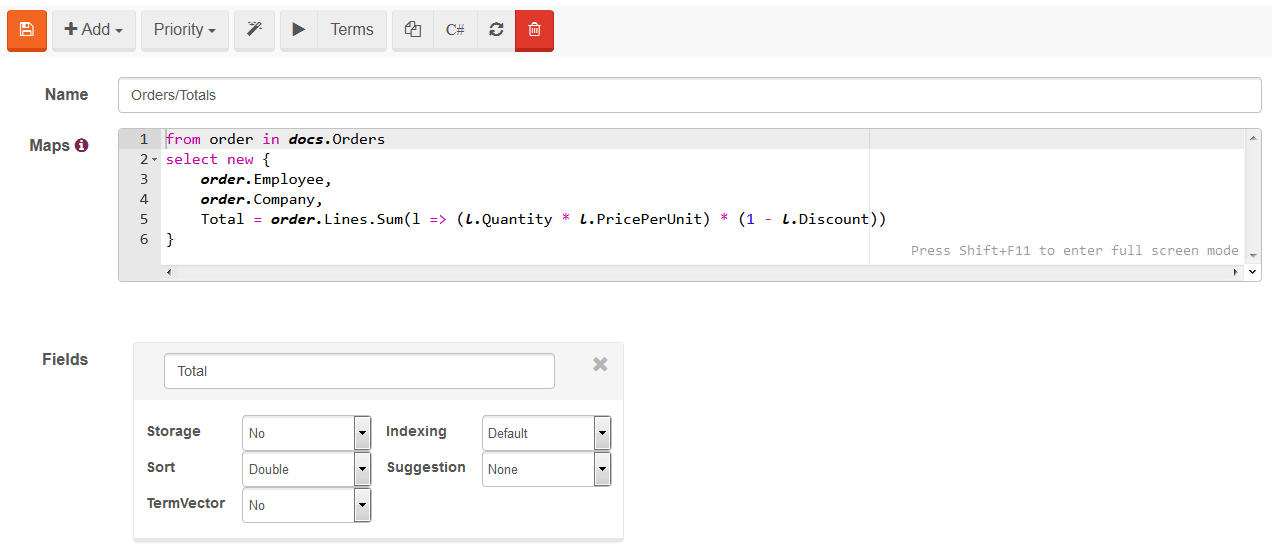The image size is (1272, 552).
Task: Click on 'order.Company,' code line
Action: click(261, 199)
